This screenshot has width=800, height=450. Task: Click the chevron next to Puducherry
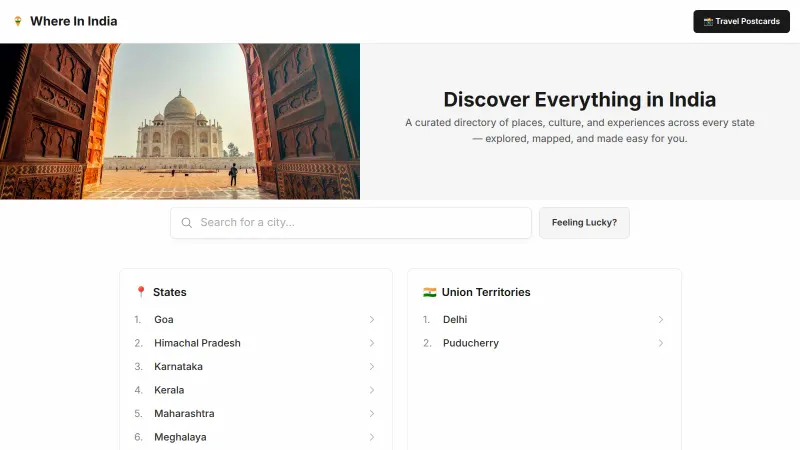tap(660, 343)
